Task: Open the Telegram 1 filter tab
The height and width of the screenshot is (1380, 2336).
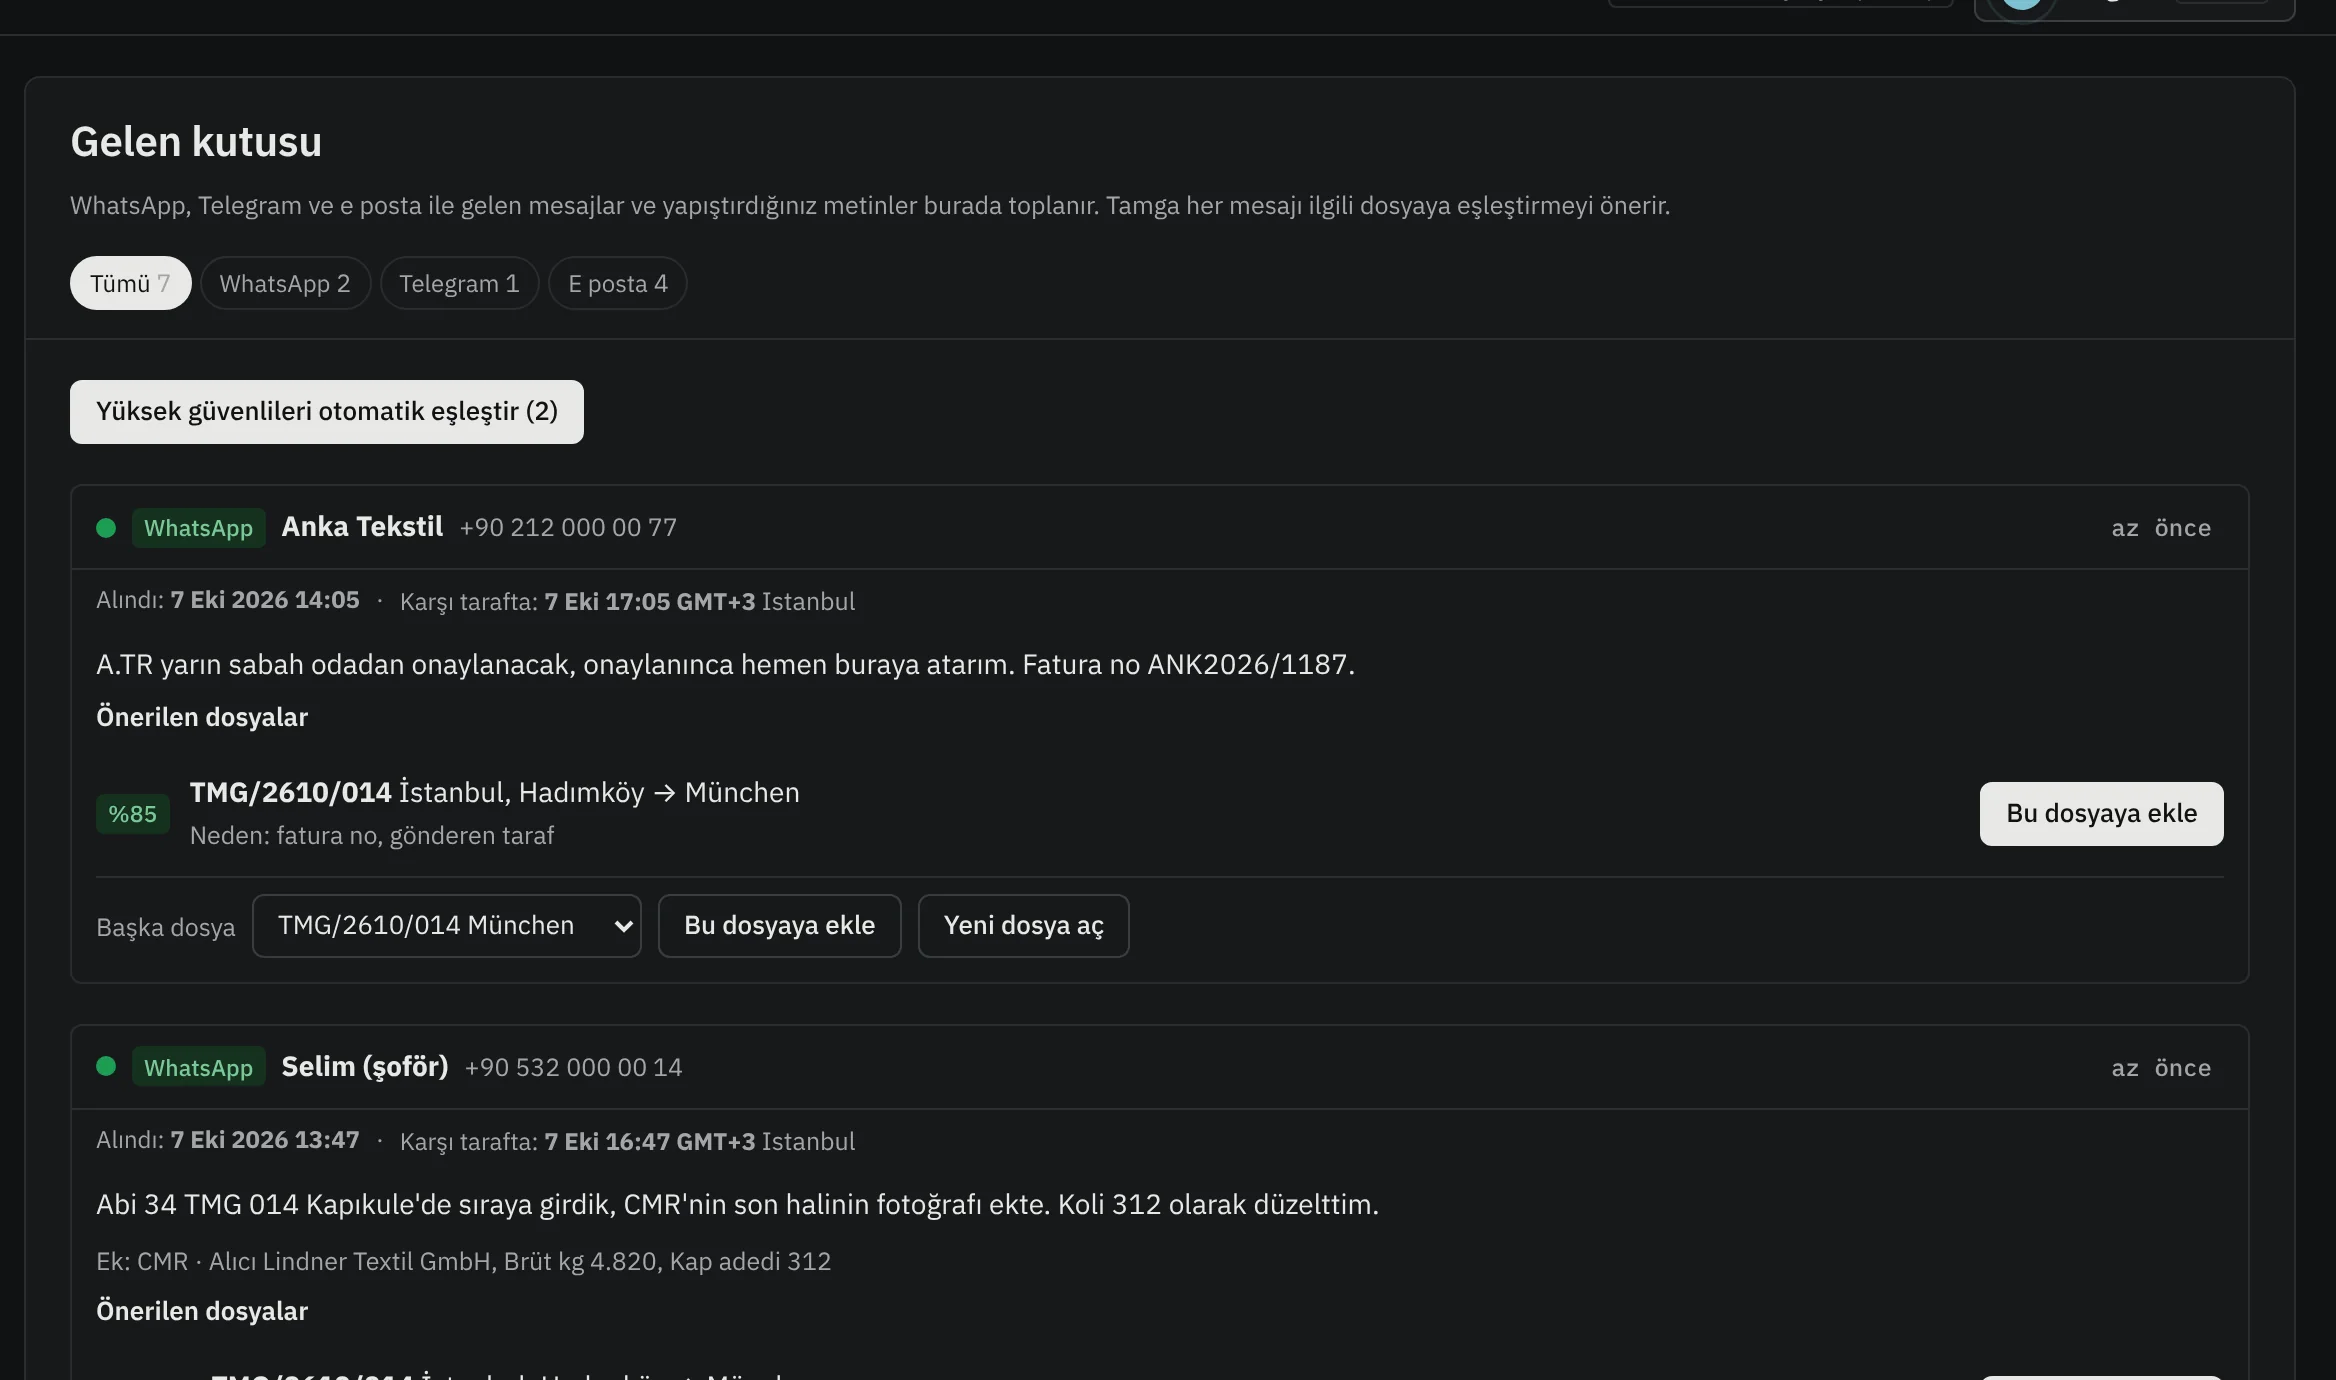Action: coord(459,283)
